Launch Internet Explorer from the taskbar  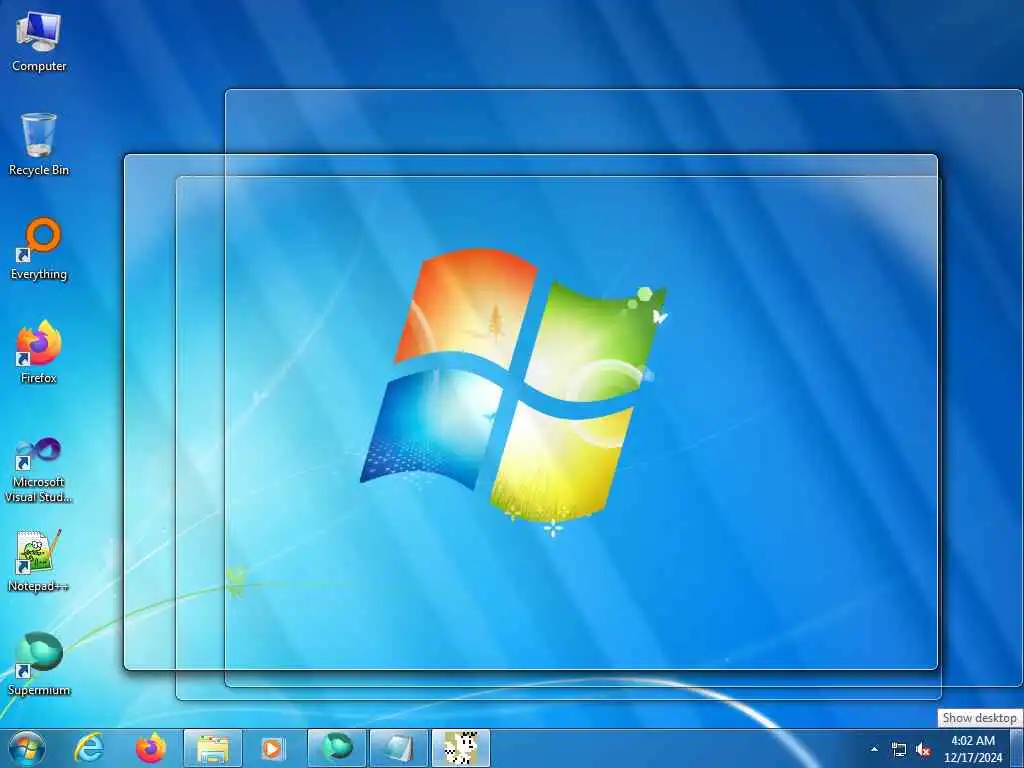point(89,748)
